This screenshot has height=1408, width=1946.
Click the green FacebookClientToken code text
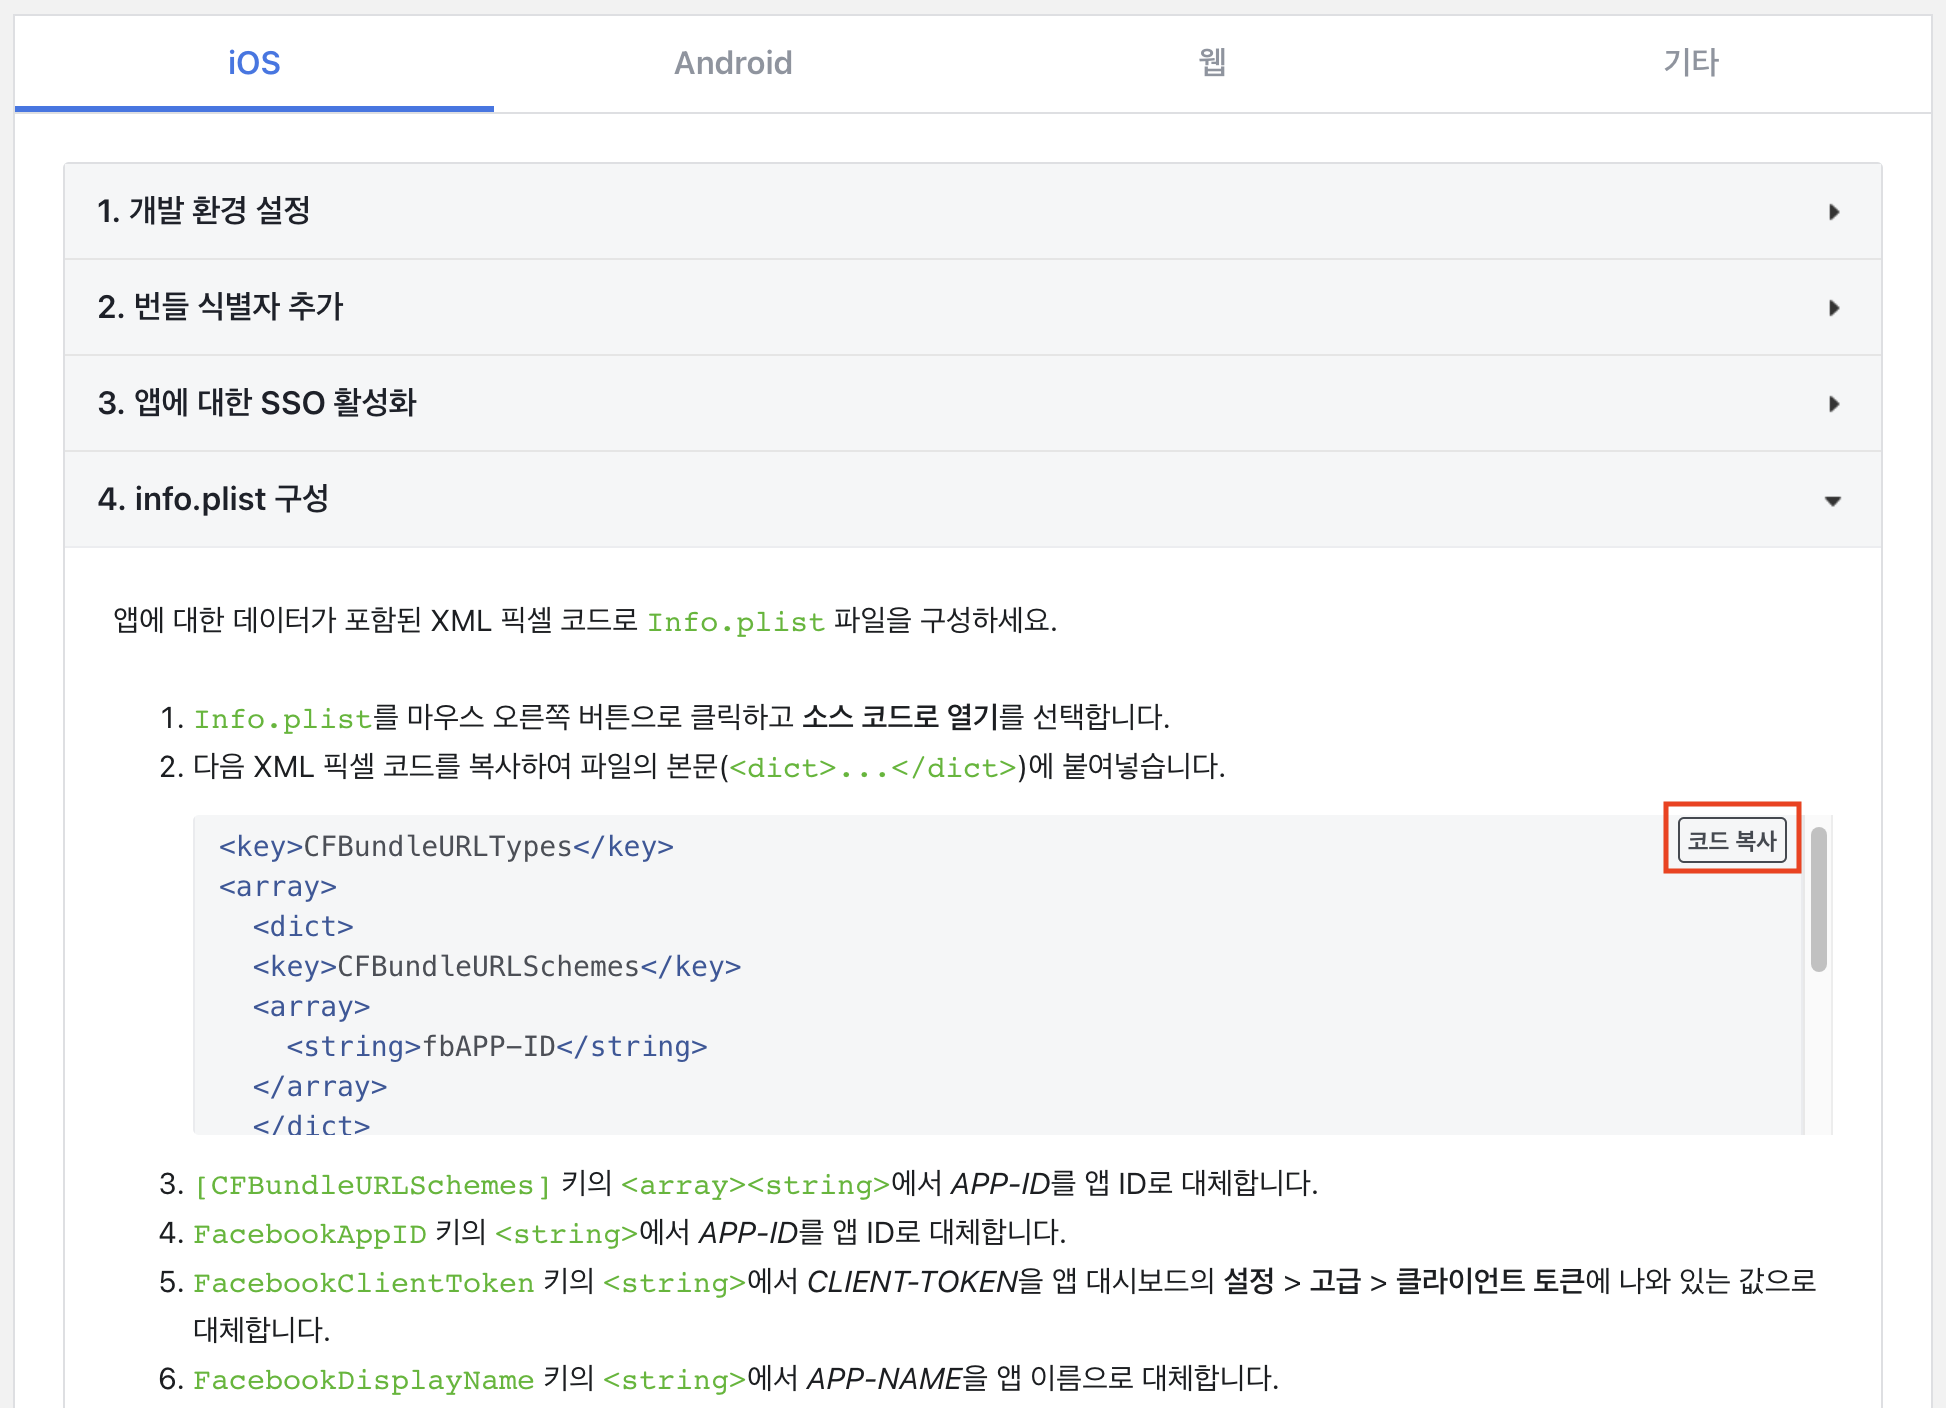click(x=363, y=1283)
